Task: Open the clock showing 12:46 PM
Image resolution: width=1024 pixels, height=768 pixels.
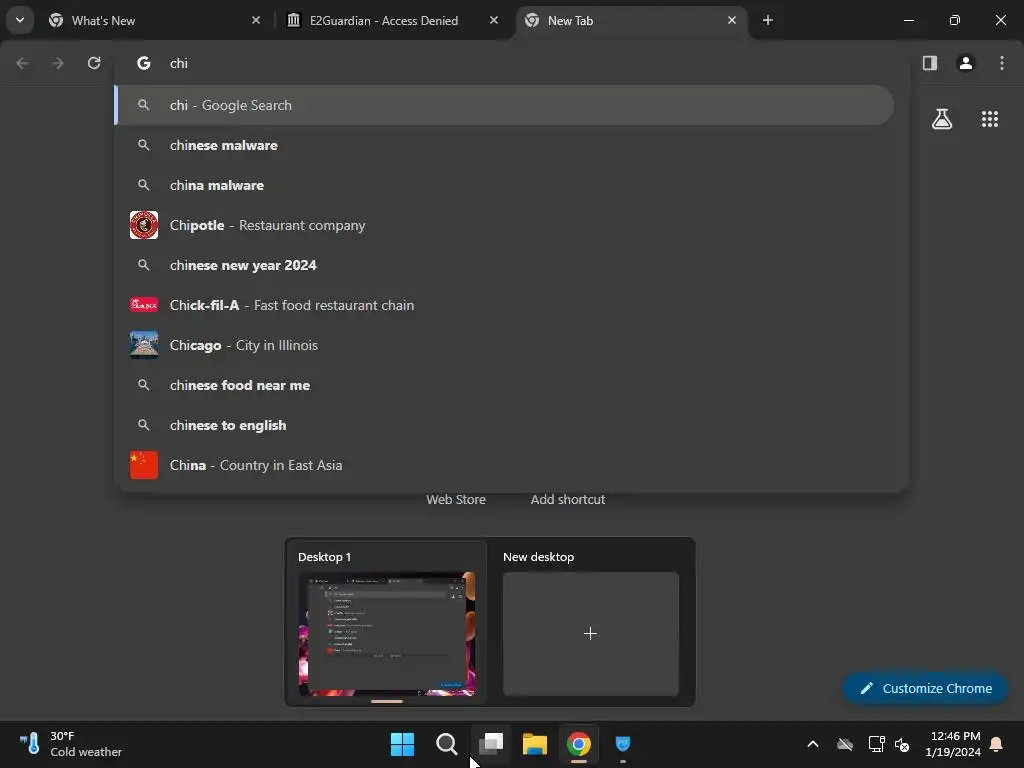Action: (953, 744)
